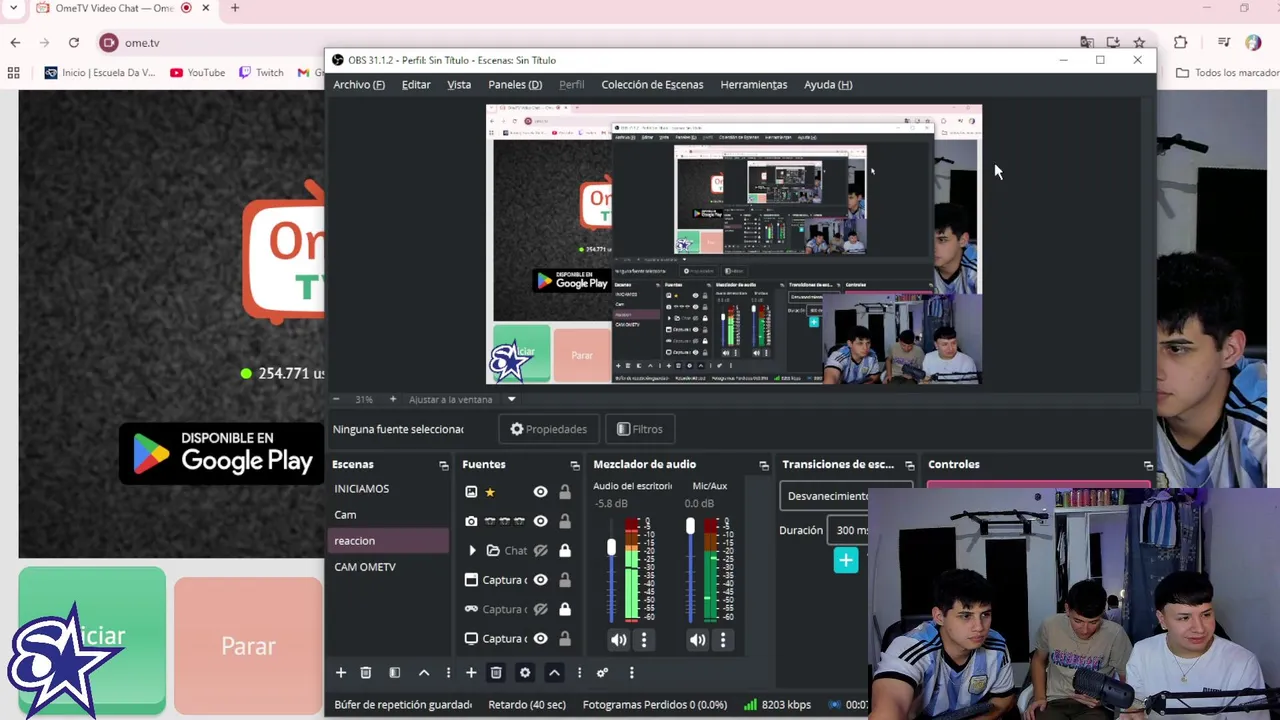This screenshot has width=1280, height=720.
Task: Open Twitch bookmark in Chrome
Action: (x=261, y=72)
